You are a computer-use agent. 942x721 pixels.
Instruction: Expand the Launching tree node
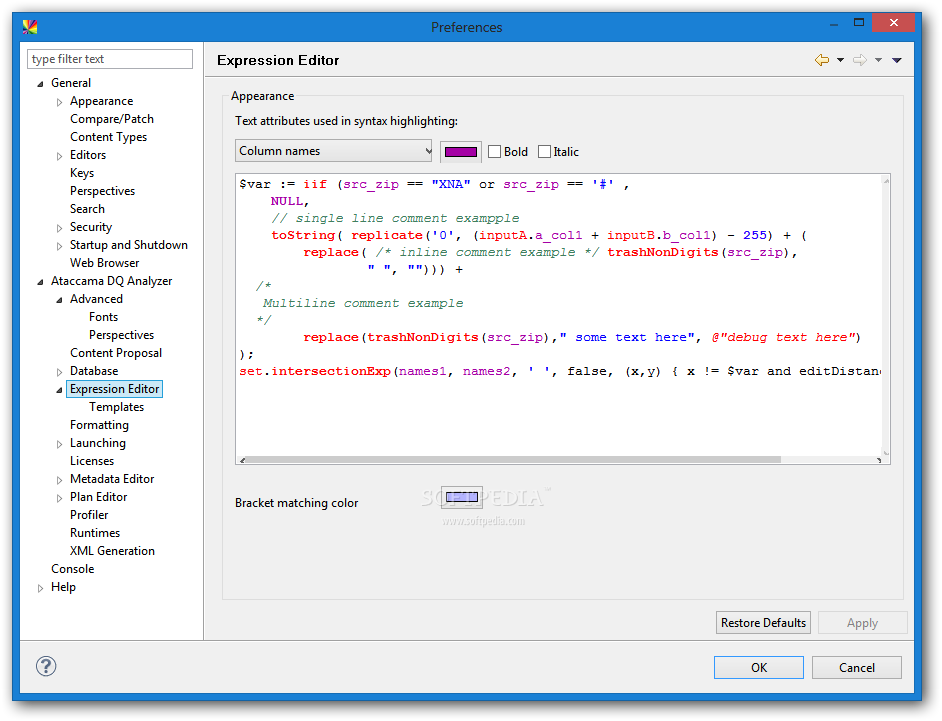coord(59,444)
